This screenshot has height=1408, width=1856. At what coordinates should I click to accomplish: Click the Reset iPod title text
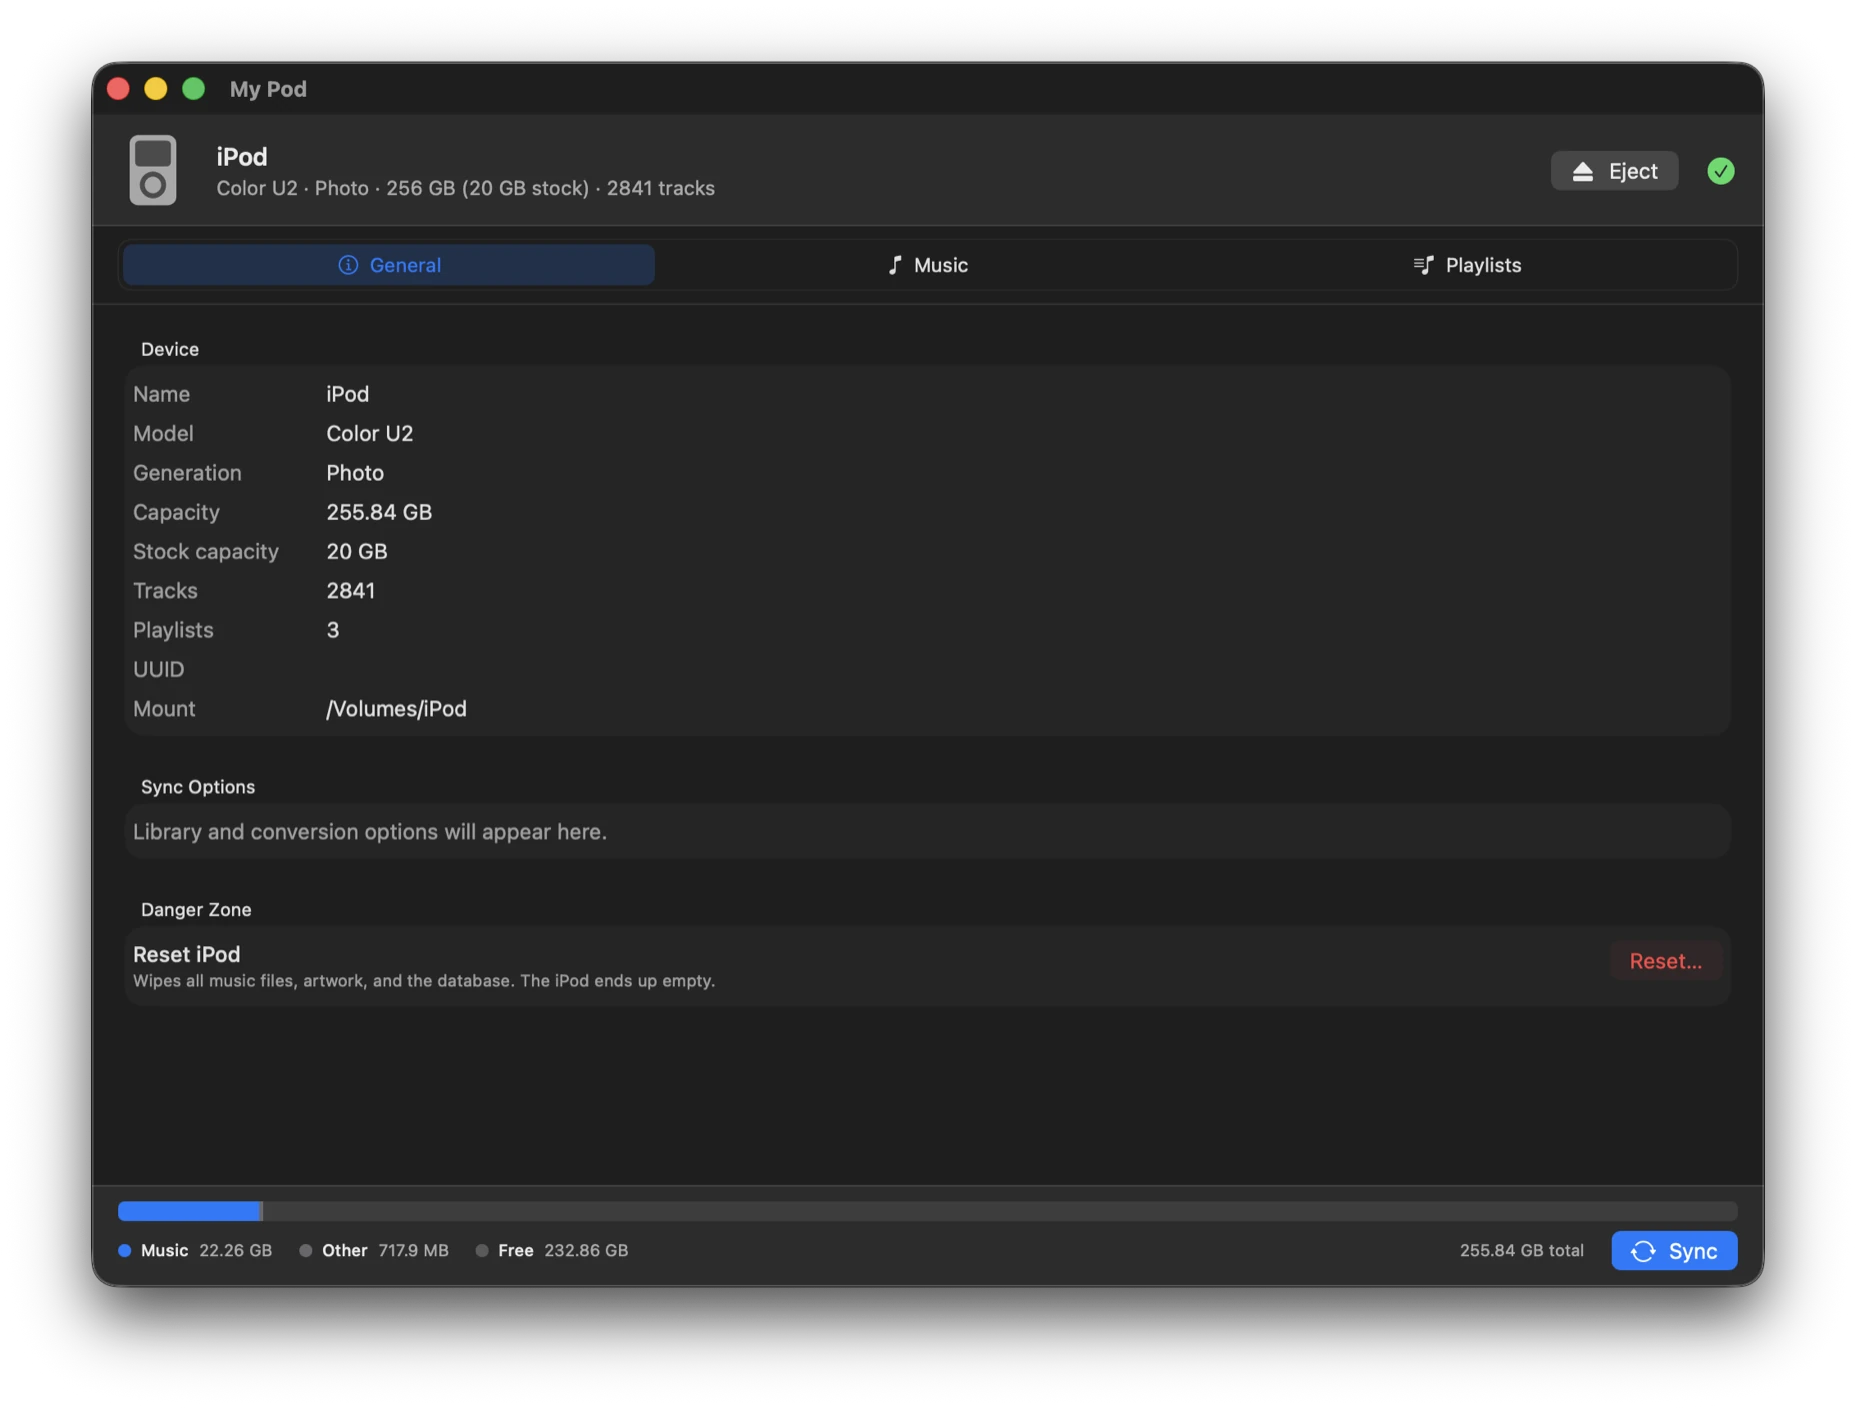[x=186, y=954]
